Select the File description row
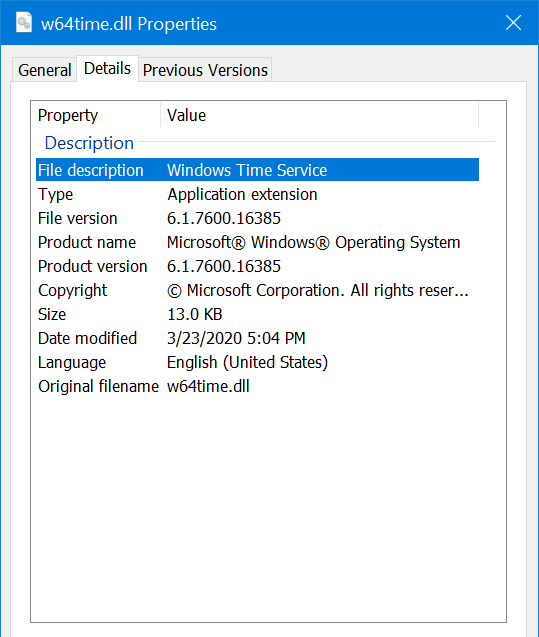539x637 pixels. click(x=258, y=170)
